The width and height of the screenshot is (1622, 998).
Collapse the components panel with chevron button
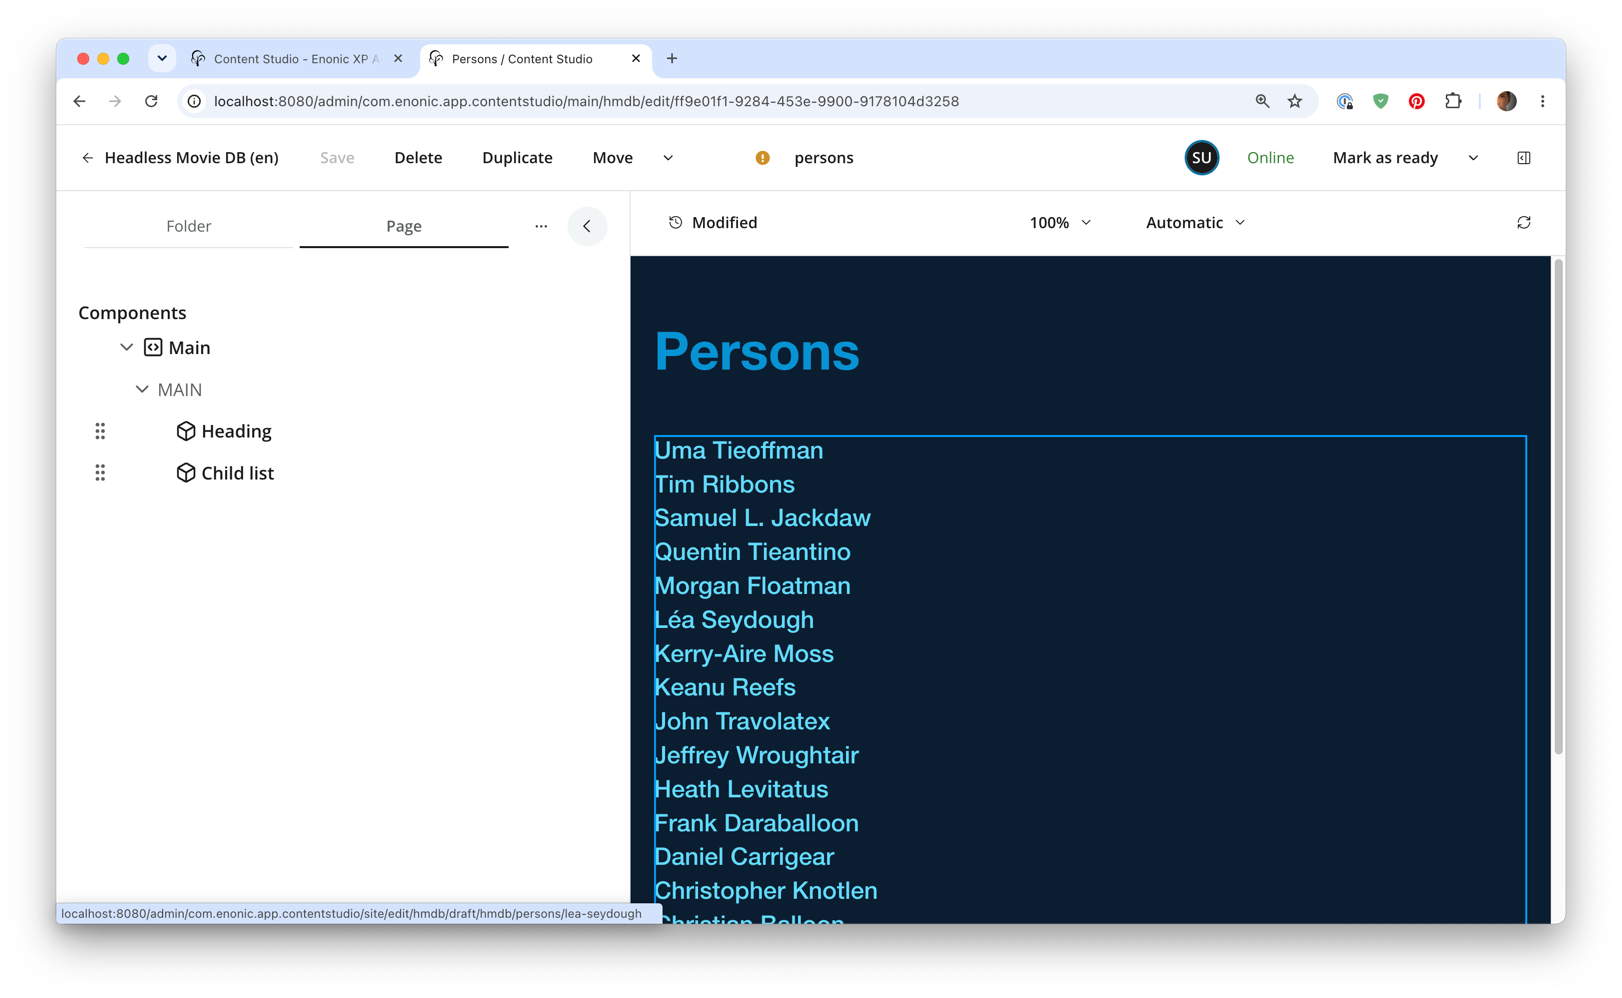(x=587, y=226)
